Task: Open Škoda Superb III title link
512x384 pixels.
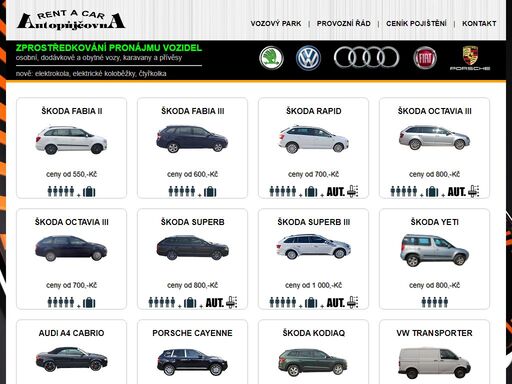Action: 314,222
